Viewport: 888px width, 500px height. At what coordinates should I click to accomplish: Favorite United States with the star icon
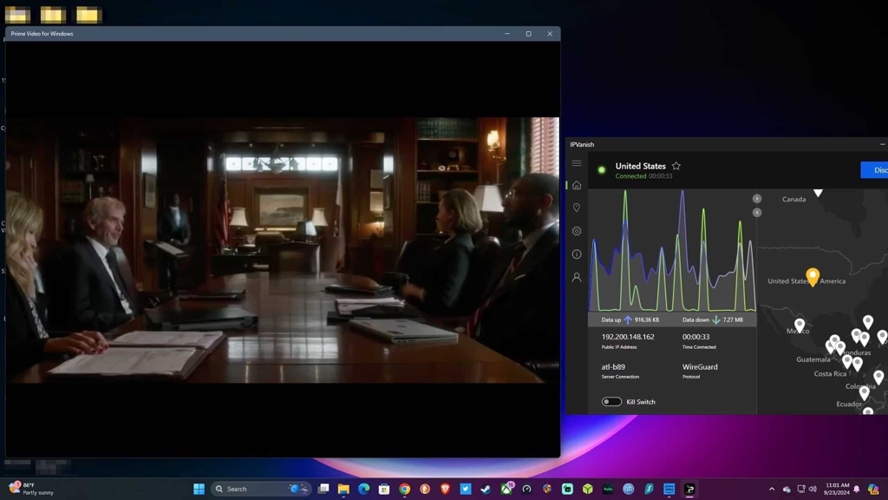click(676, 166)
